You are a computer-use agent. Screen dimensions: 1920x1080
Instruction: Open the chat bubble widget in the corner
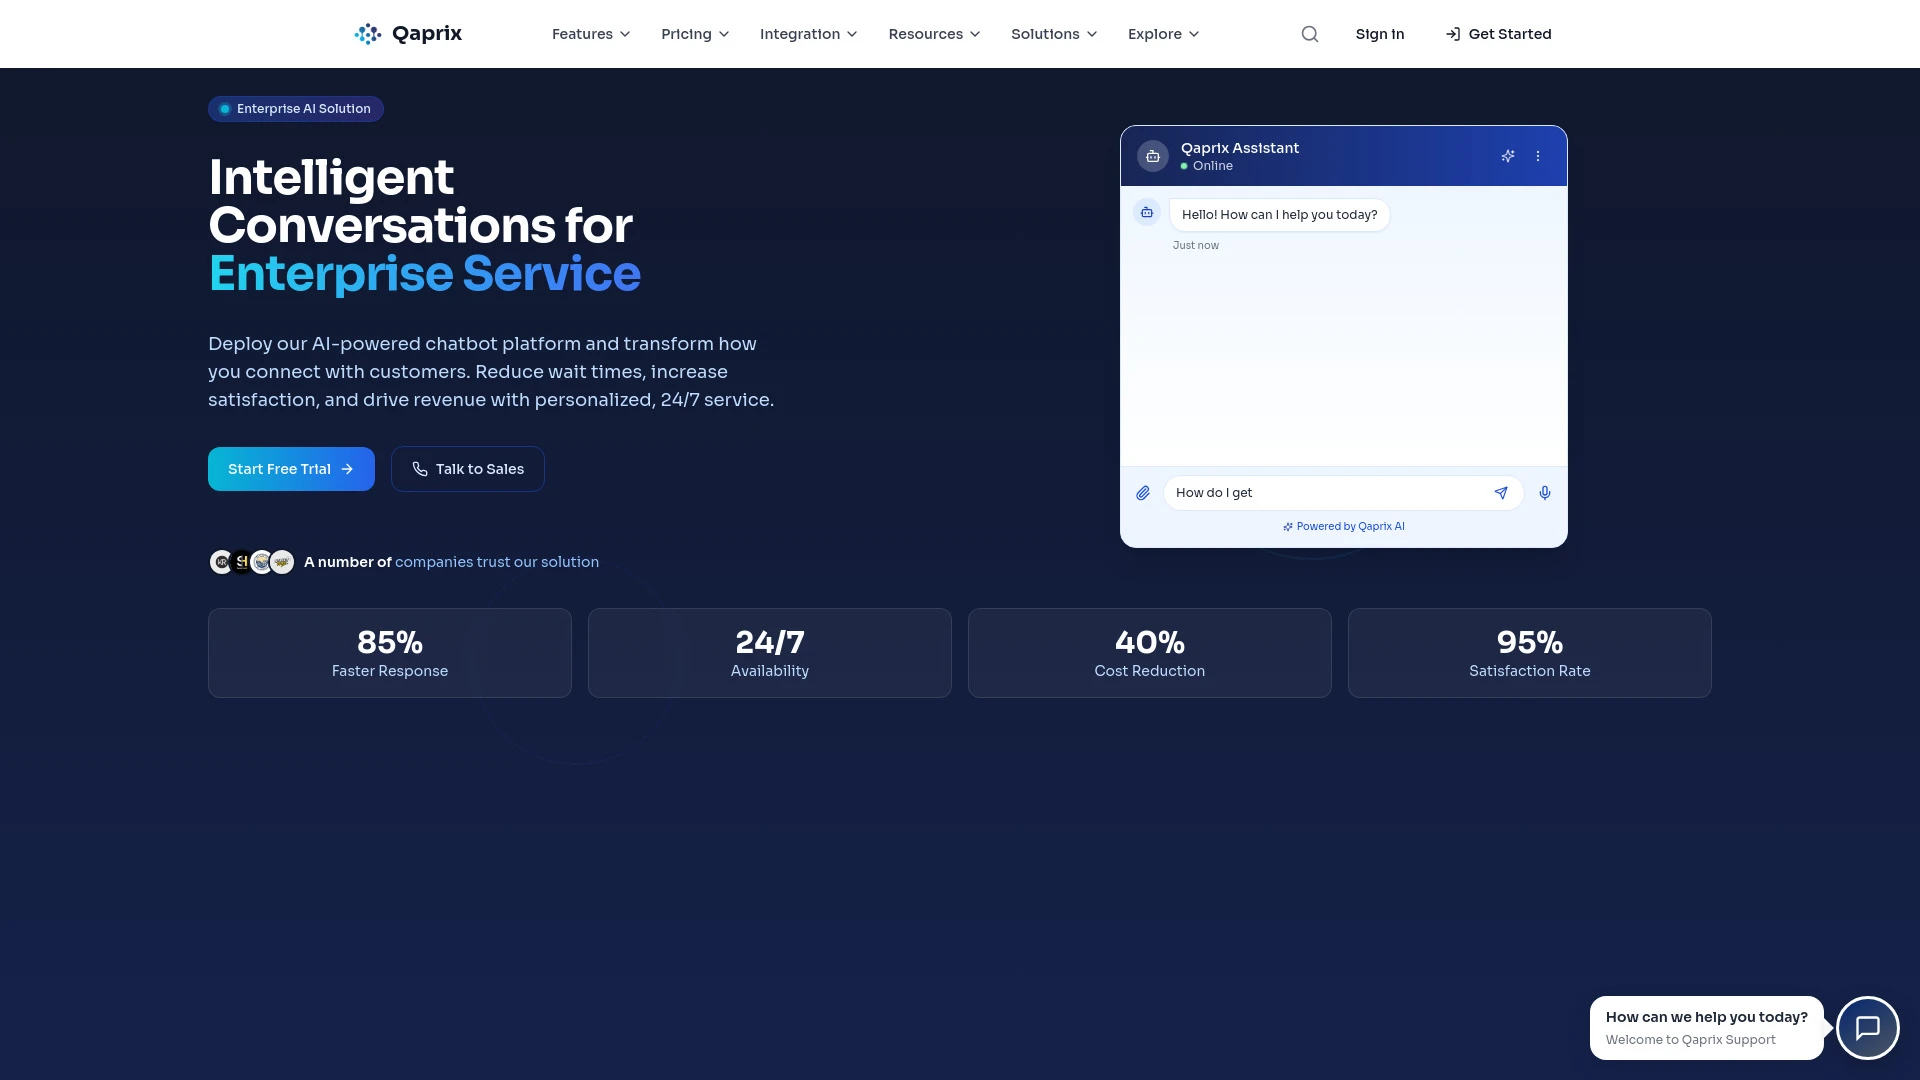(x=1868, y=1028)
